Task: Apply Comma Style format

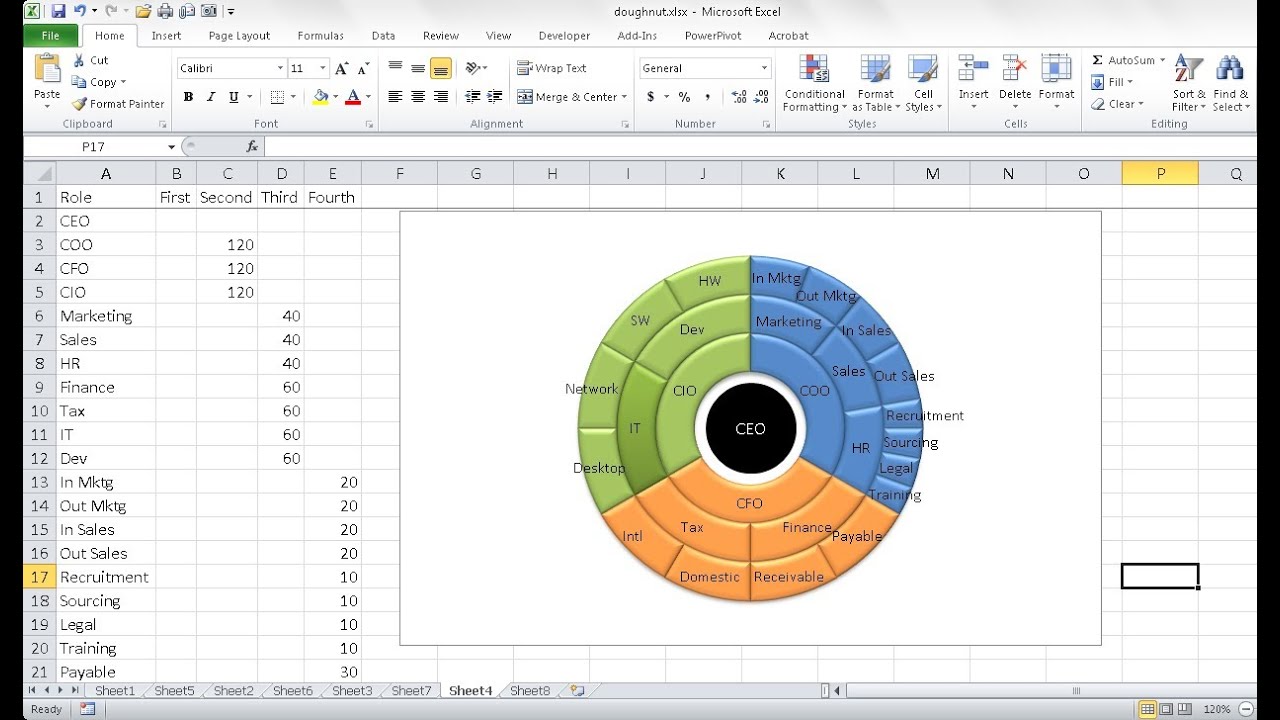Action: click(x=708, y=97)
